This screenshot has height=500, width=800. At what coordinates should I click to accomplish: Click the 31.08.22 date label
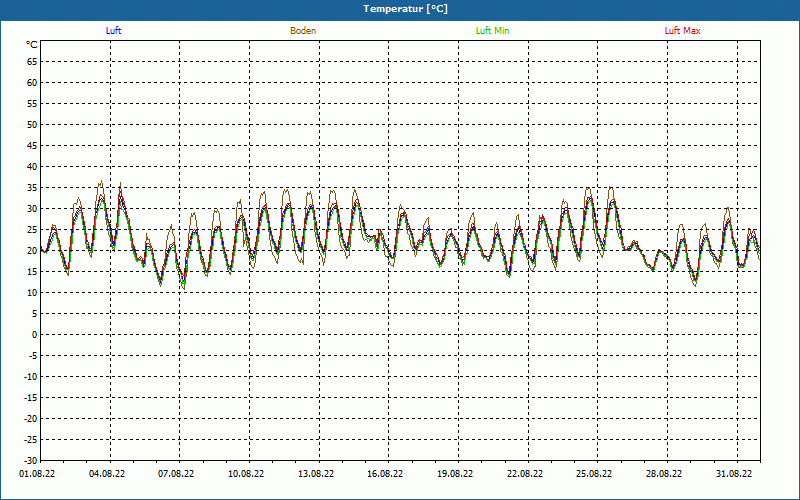click(734, 474)
